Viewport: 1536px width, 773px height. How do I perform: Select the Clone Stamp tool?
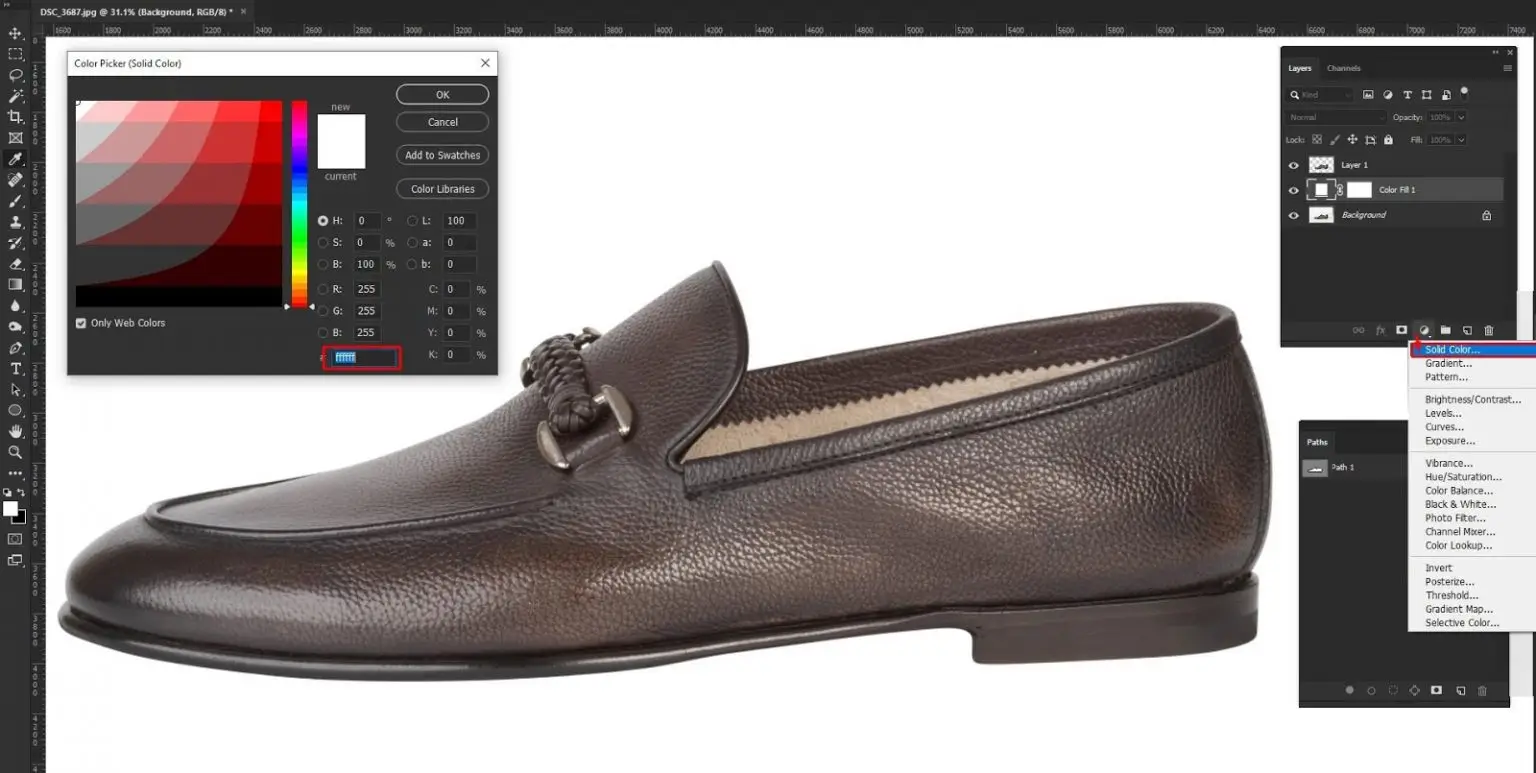click(15, 222)
